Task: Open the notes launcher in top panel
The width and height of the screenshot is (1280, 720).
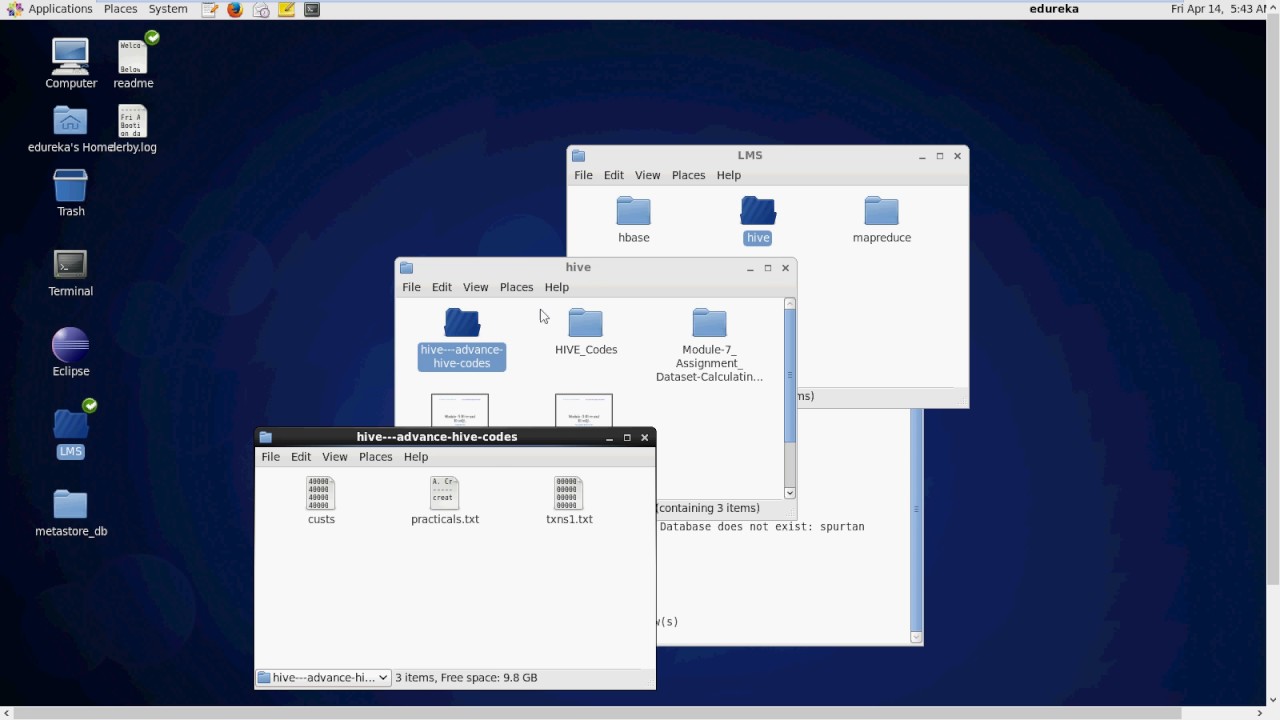Action: click(x=287, y=10)
